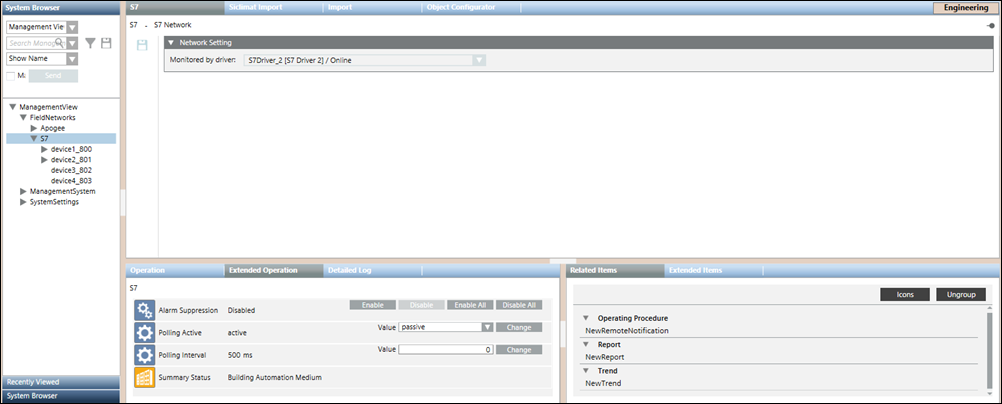Click the save icon beside the filter
Screen dimensions: 1002x404
[x=106, y=43]
